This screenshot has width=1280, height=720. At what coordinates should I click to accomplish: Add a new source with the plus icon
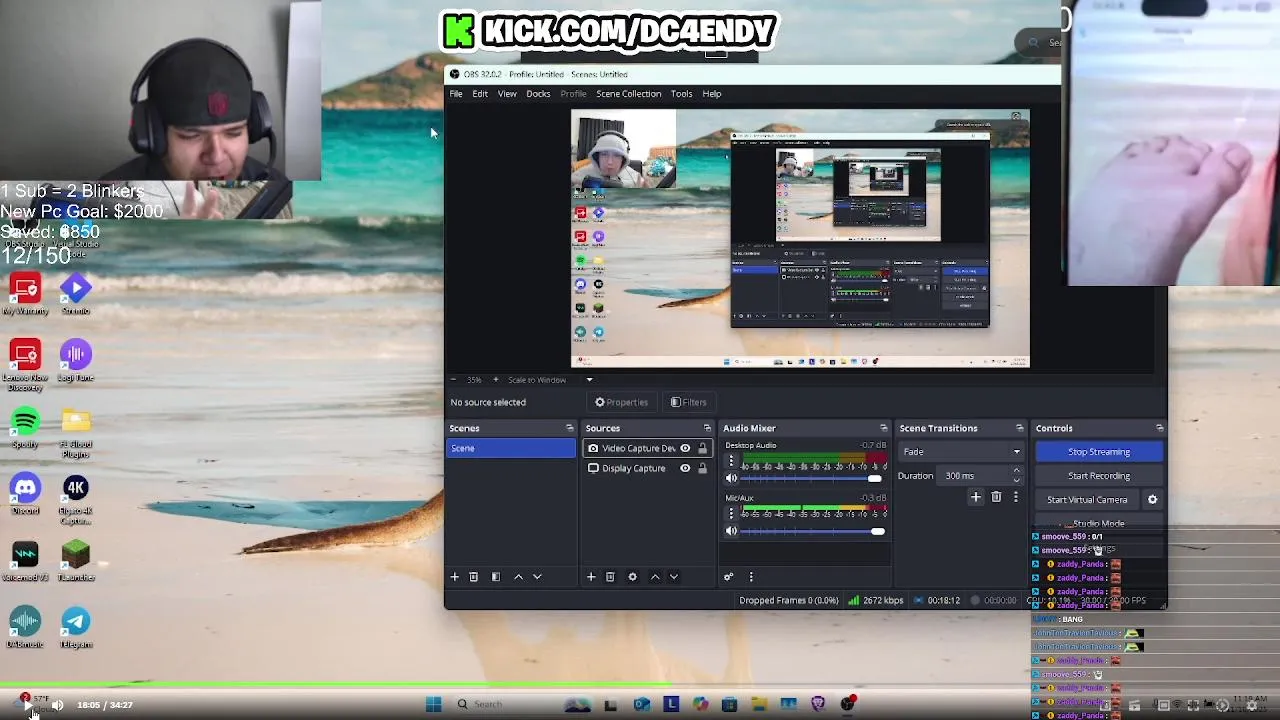point(591,577)
